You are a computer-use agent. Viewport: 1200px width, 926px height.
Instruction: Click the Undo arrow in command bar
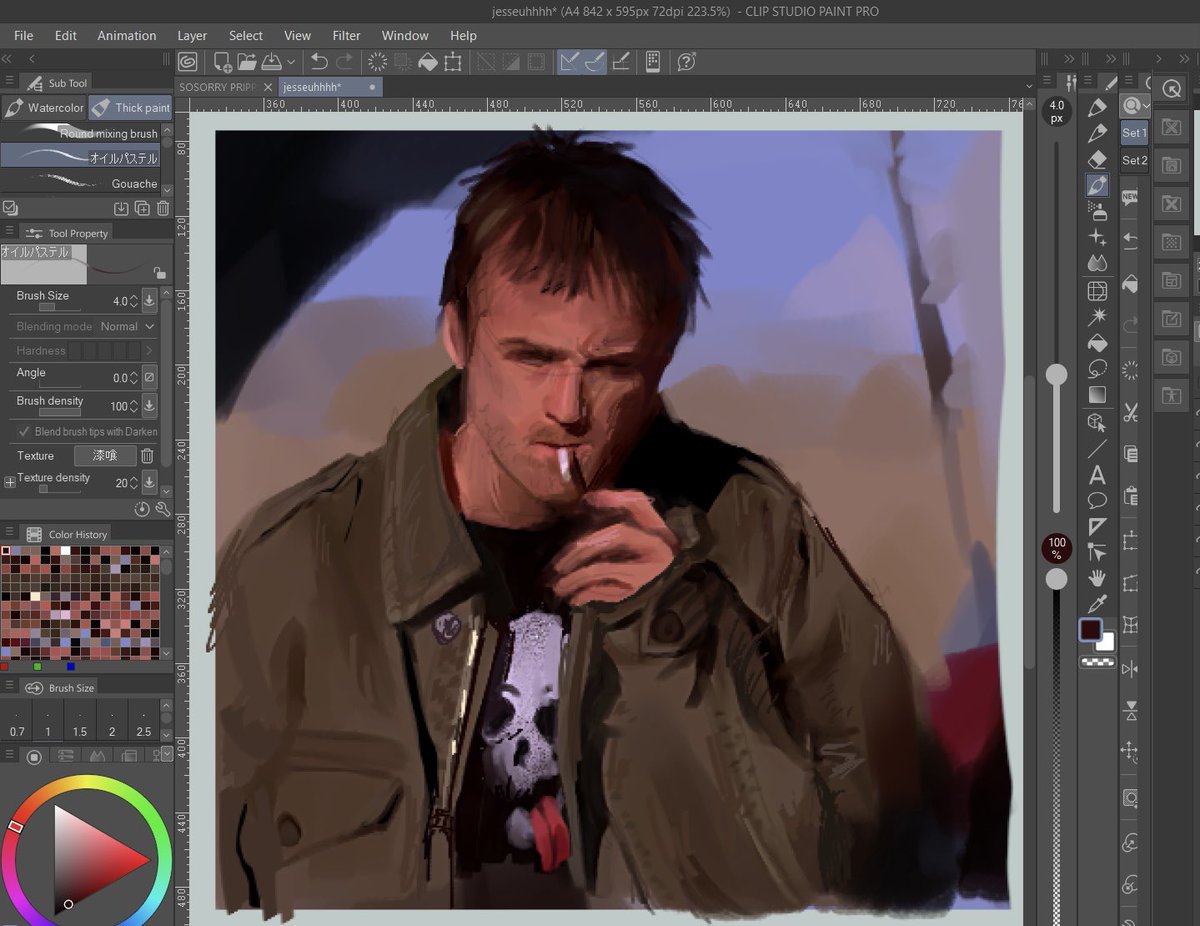319,62
